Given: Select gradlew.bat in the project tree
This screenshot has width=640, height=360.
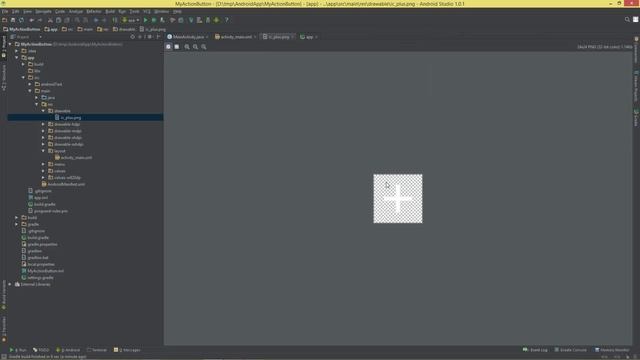Looking at the screenshot, I should 37,258.
